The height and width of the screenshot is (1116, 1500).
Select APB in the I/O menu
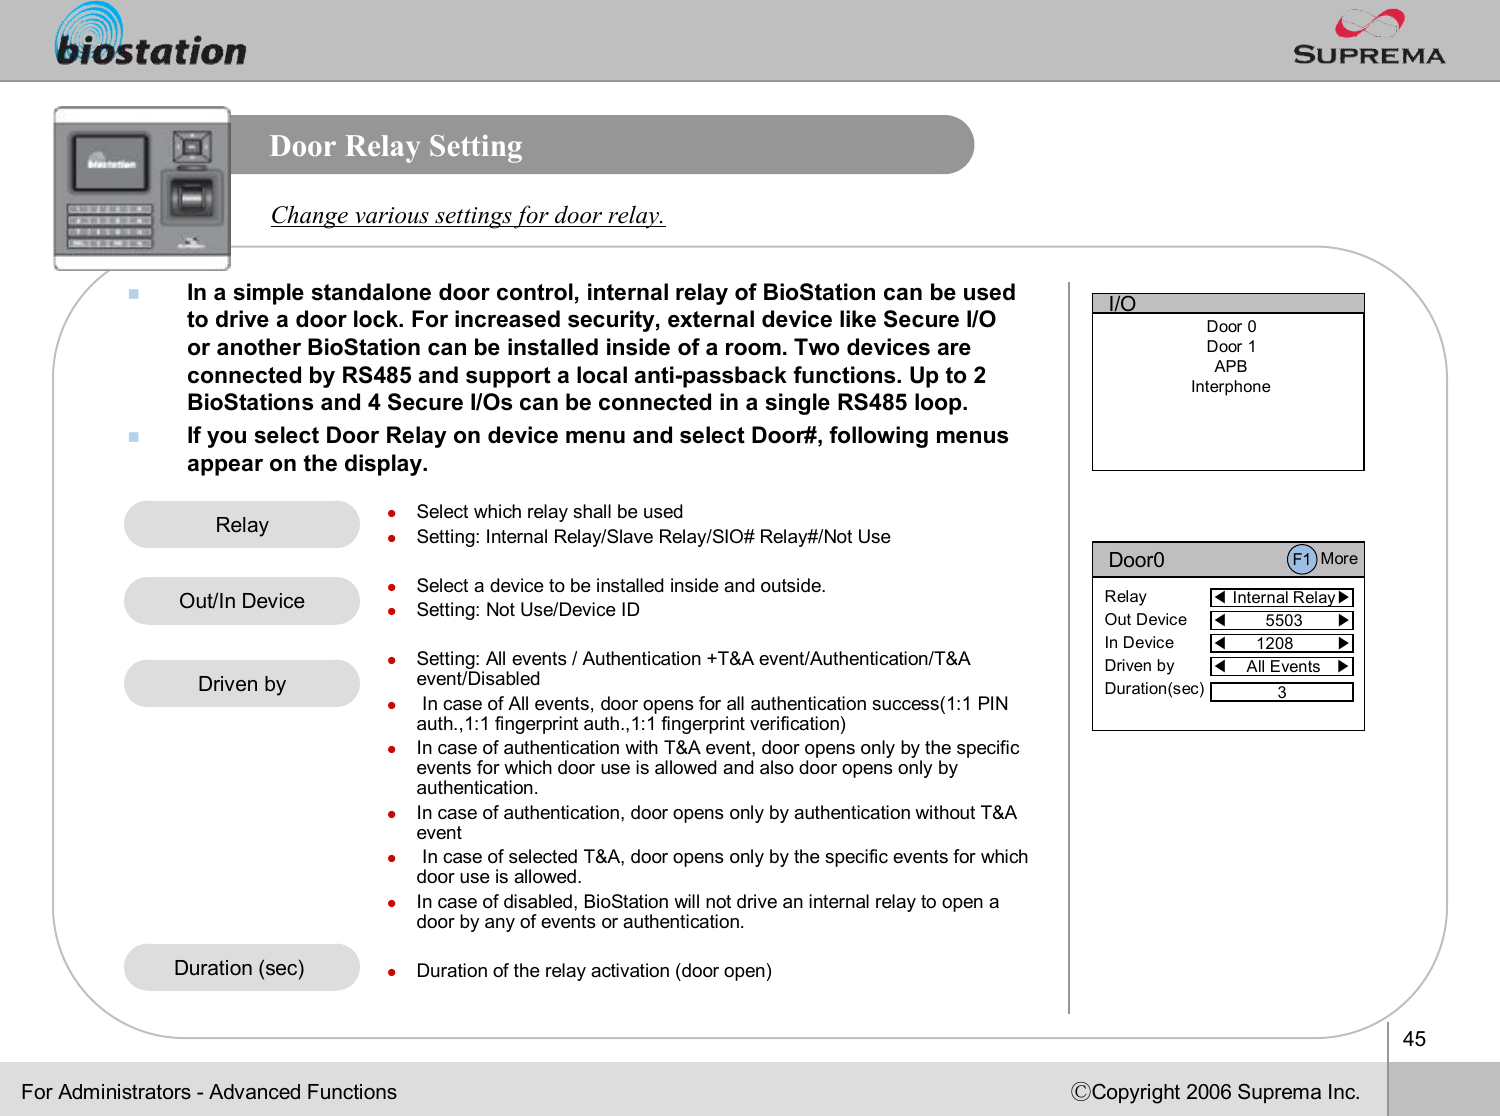1231,366
